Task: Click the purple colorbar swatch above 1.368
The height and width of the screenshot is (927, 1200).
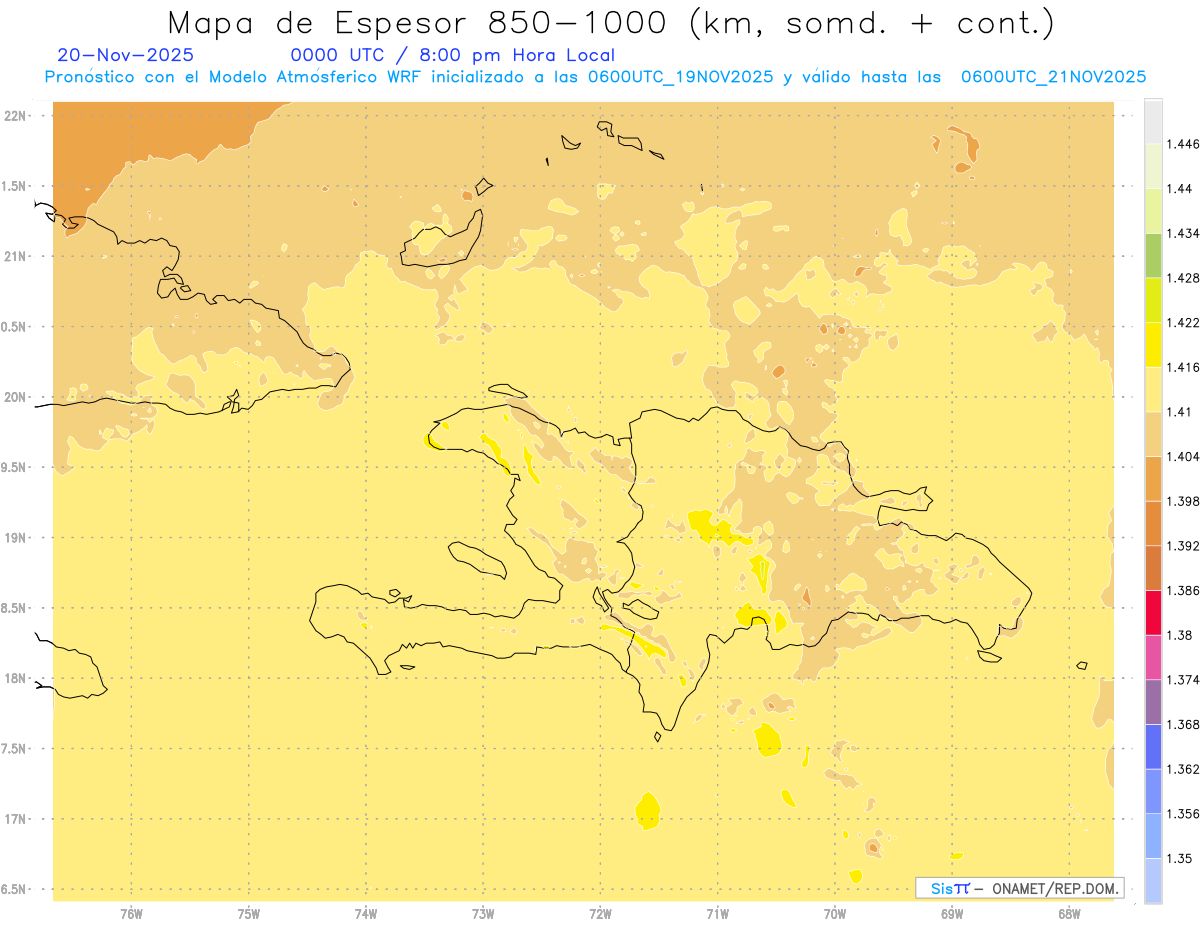Action: pos(1152,702)
